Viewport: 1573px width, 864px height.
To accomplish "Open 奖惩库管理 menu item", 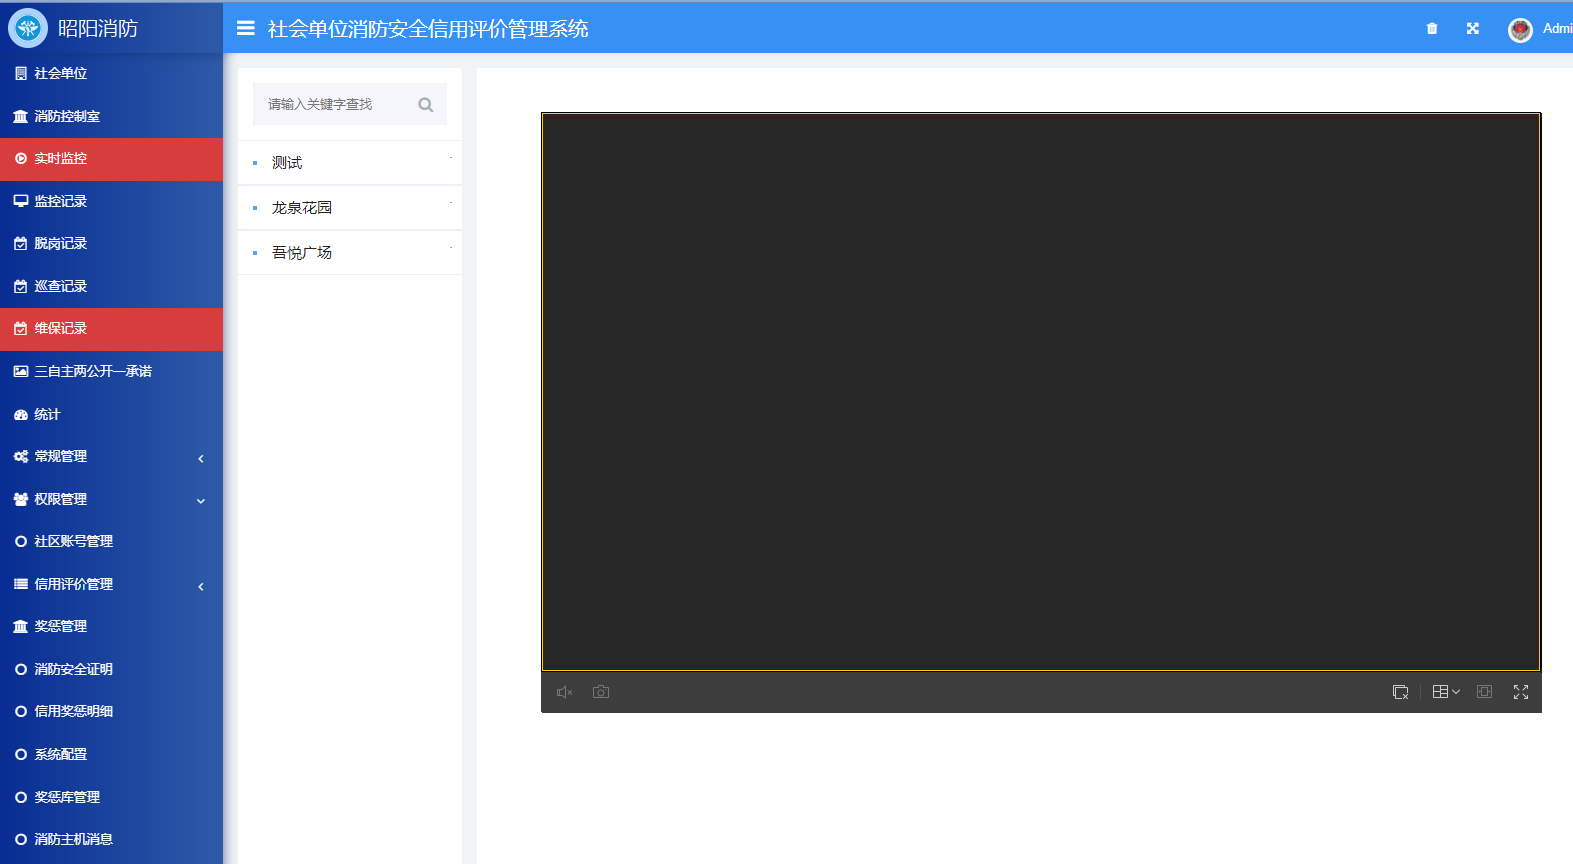I will (x=111, y=797).
